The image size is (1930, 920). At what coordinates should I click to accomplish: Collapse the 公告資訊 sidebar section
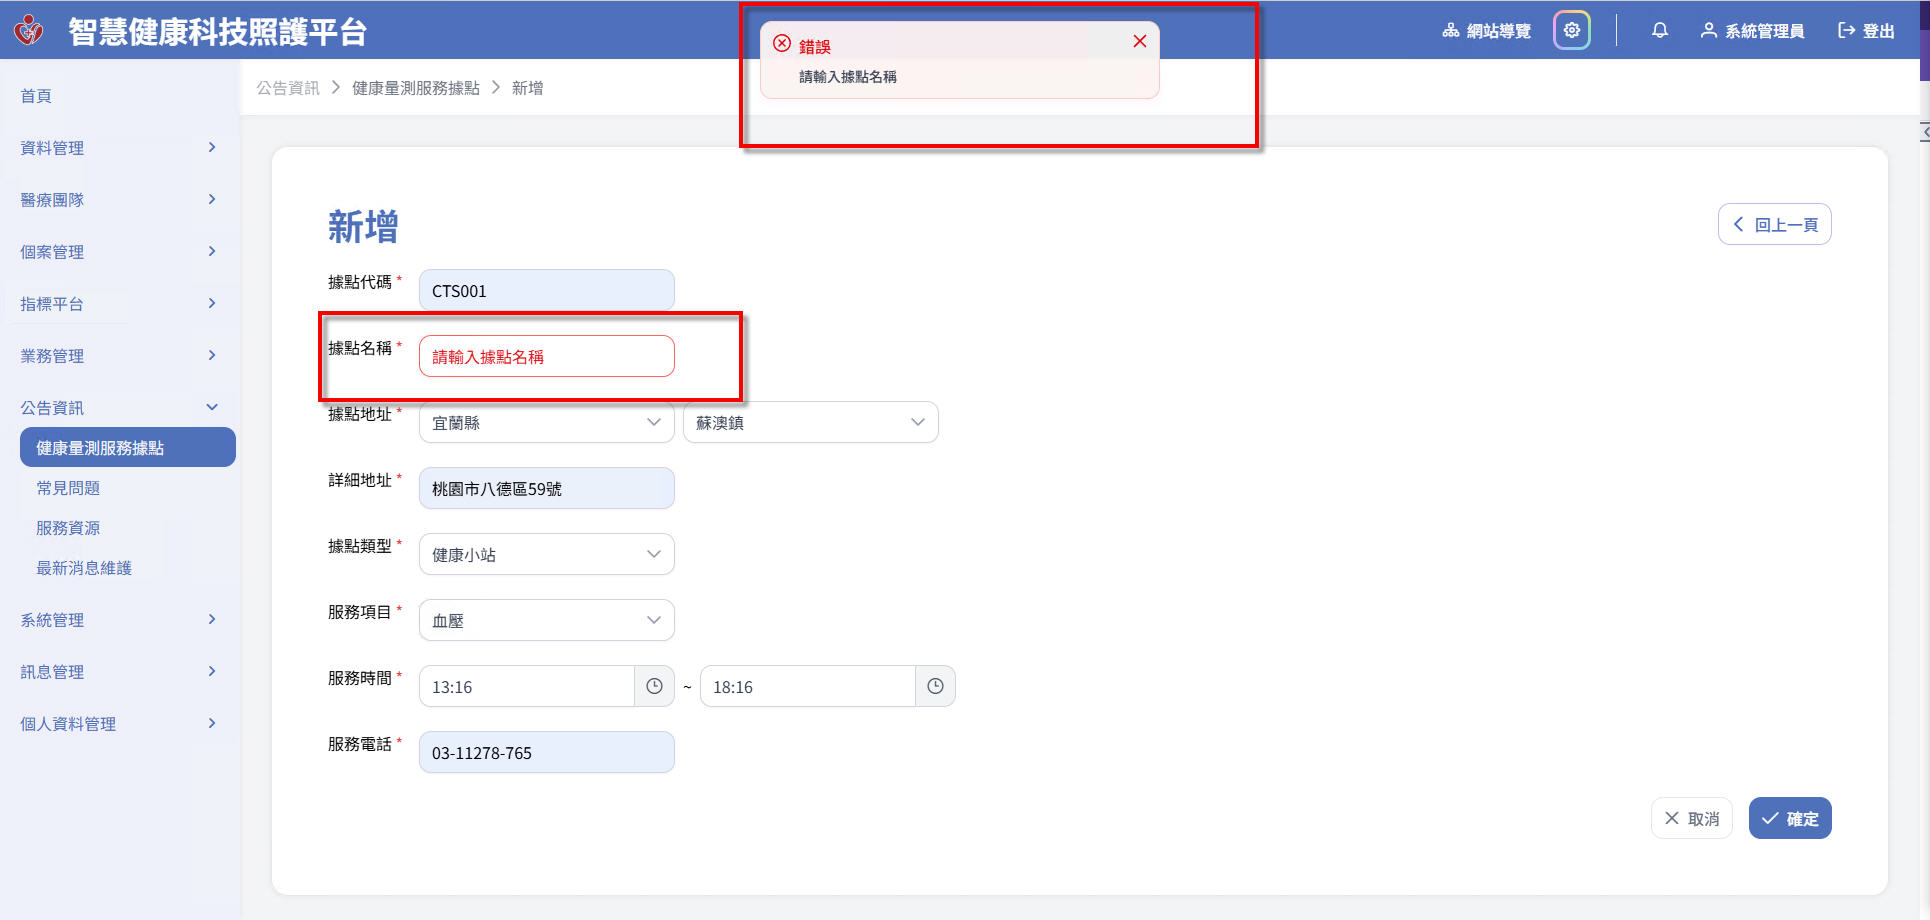click(118, 408)
